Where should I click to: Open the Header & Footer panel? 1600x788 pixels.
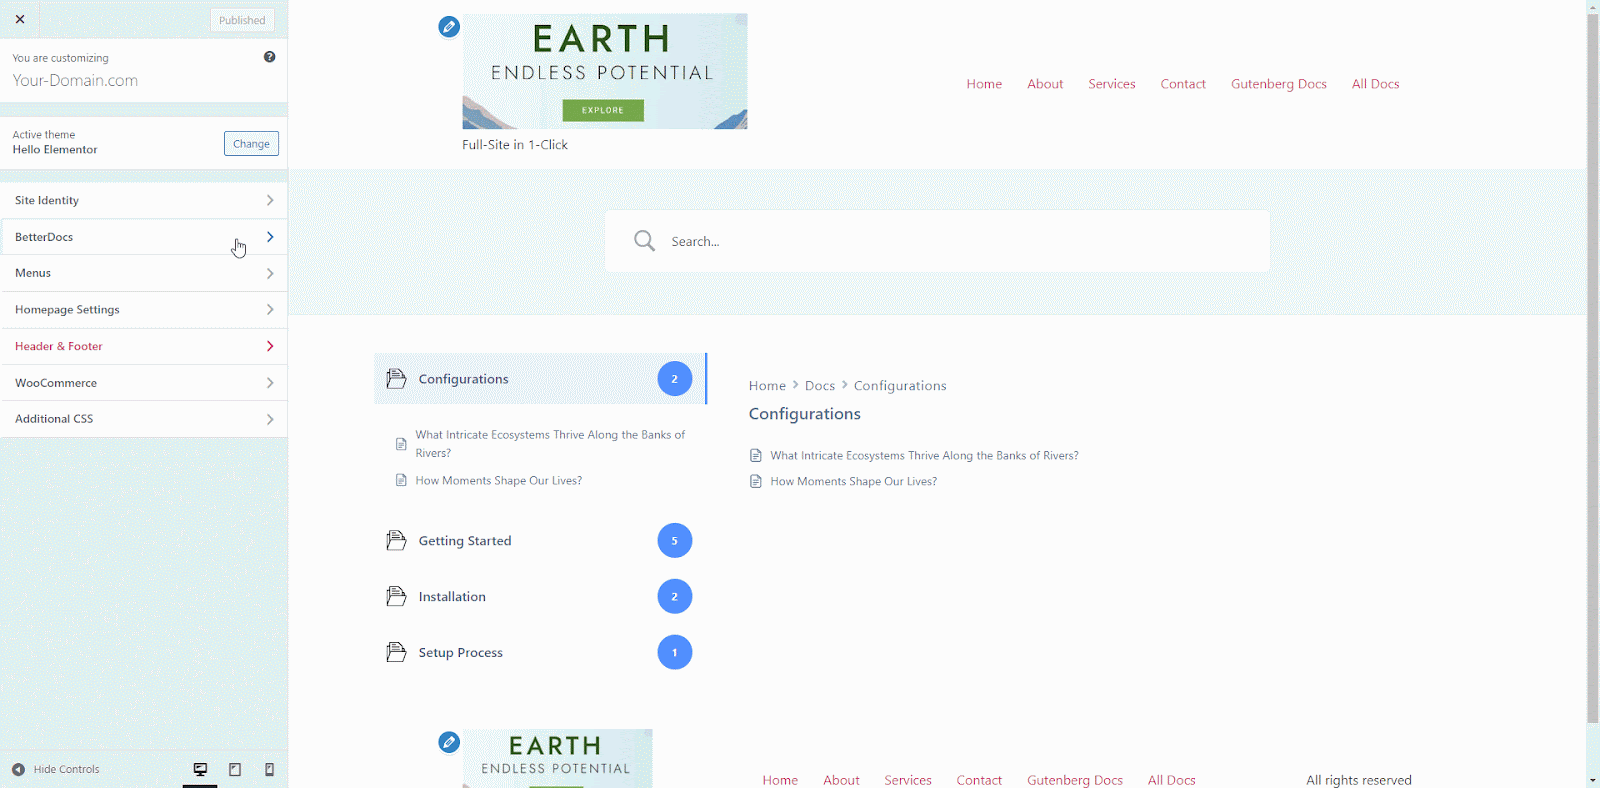[x=144, y=346]
